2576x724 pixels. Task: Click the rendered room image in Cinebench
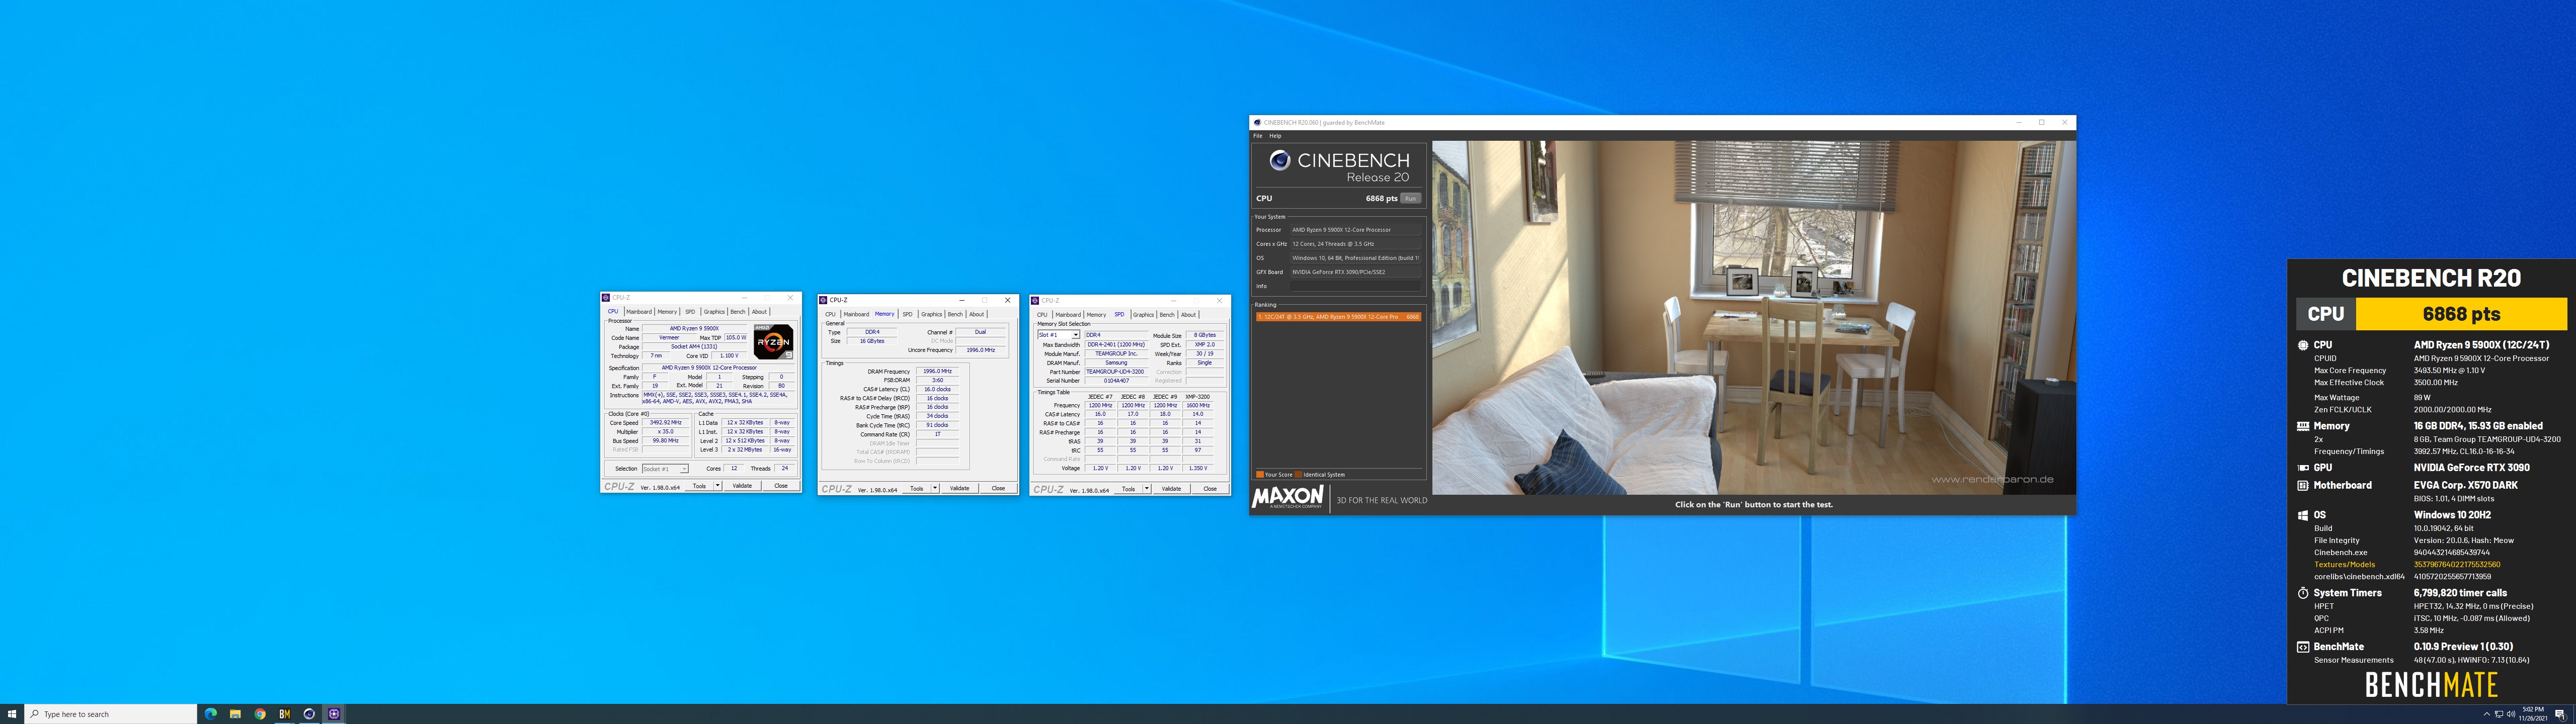[1753, 317]
